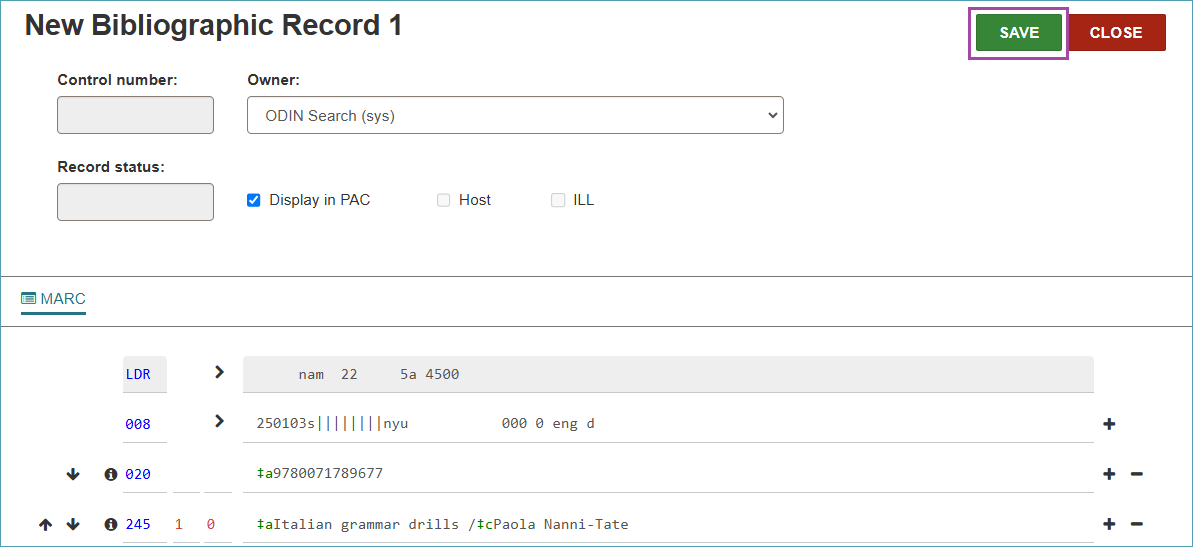The image size is (1193, 547).
Task: Click the plus icon on the 008 row
Action: coord(1109,424)
